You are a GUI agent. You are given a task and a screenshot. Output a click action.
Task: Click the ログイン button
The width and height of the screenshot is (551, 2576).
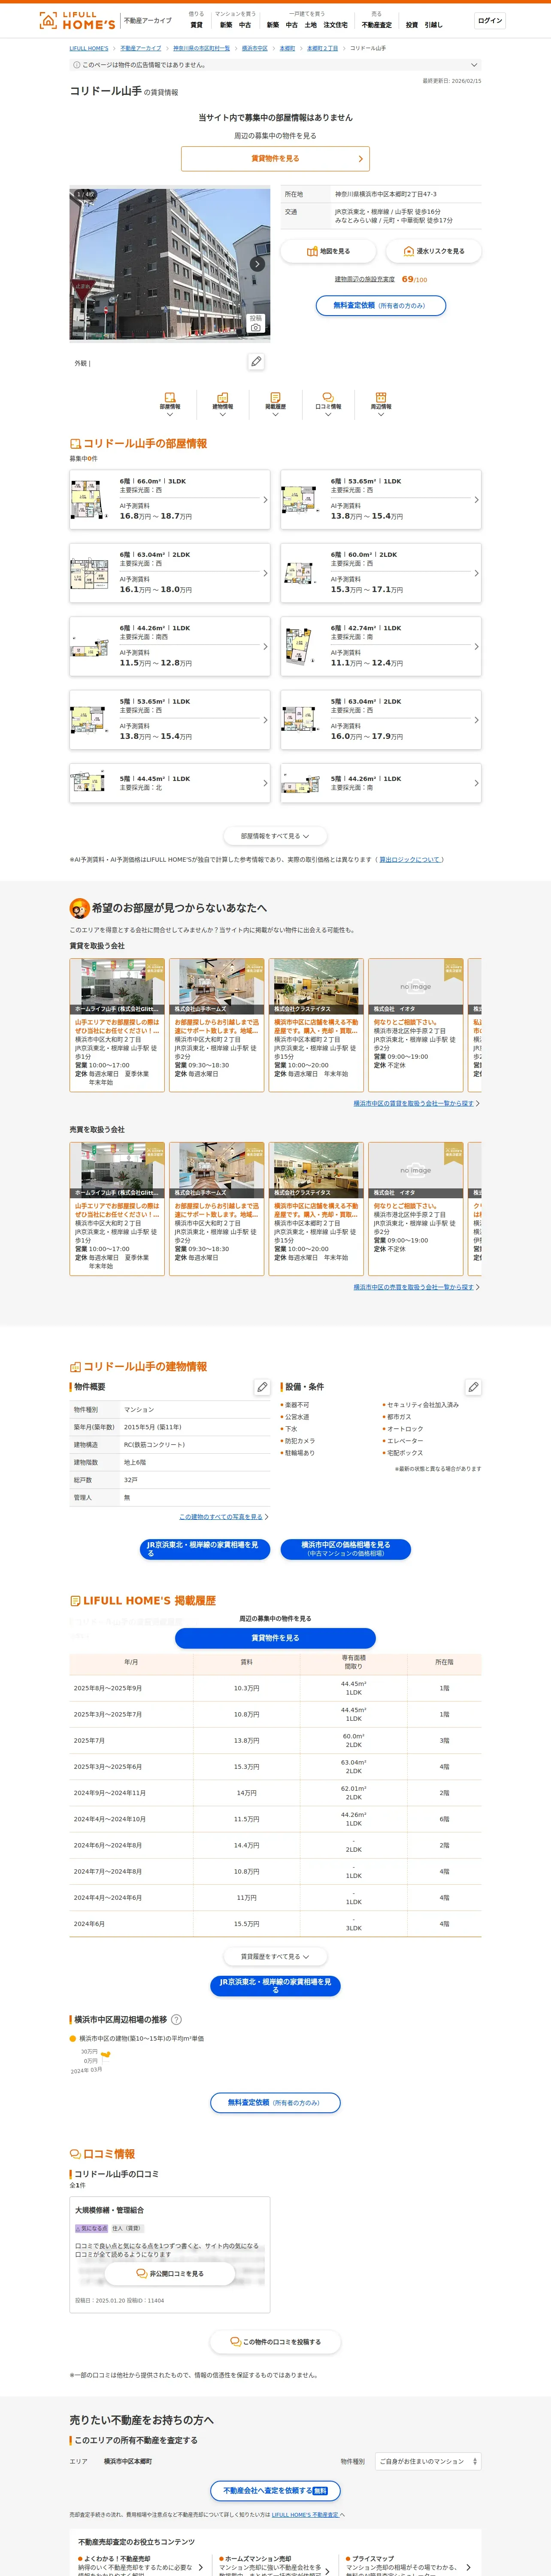(x=490, y=21)
